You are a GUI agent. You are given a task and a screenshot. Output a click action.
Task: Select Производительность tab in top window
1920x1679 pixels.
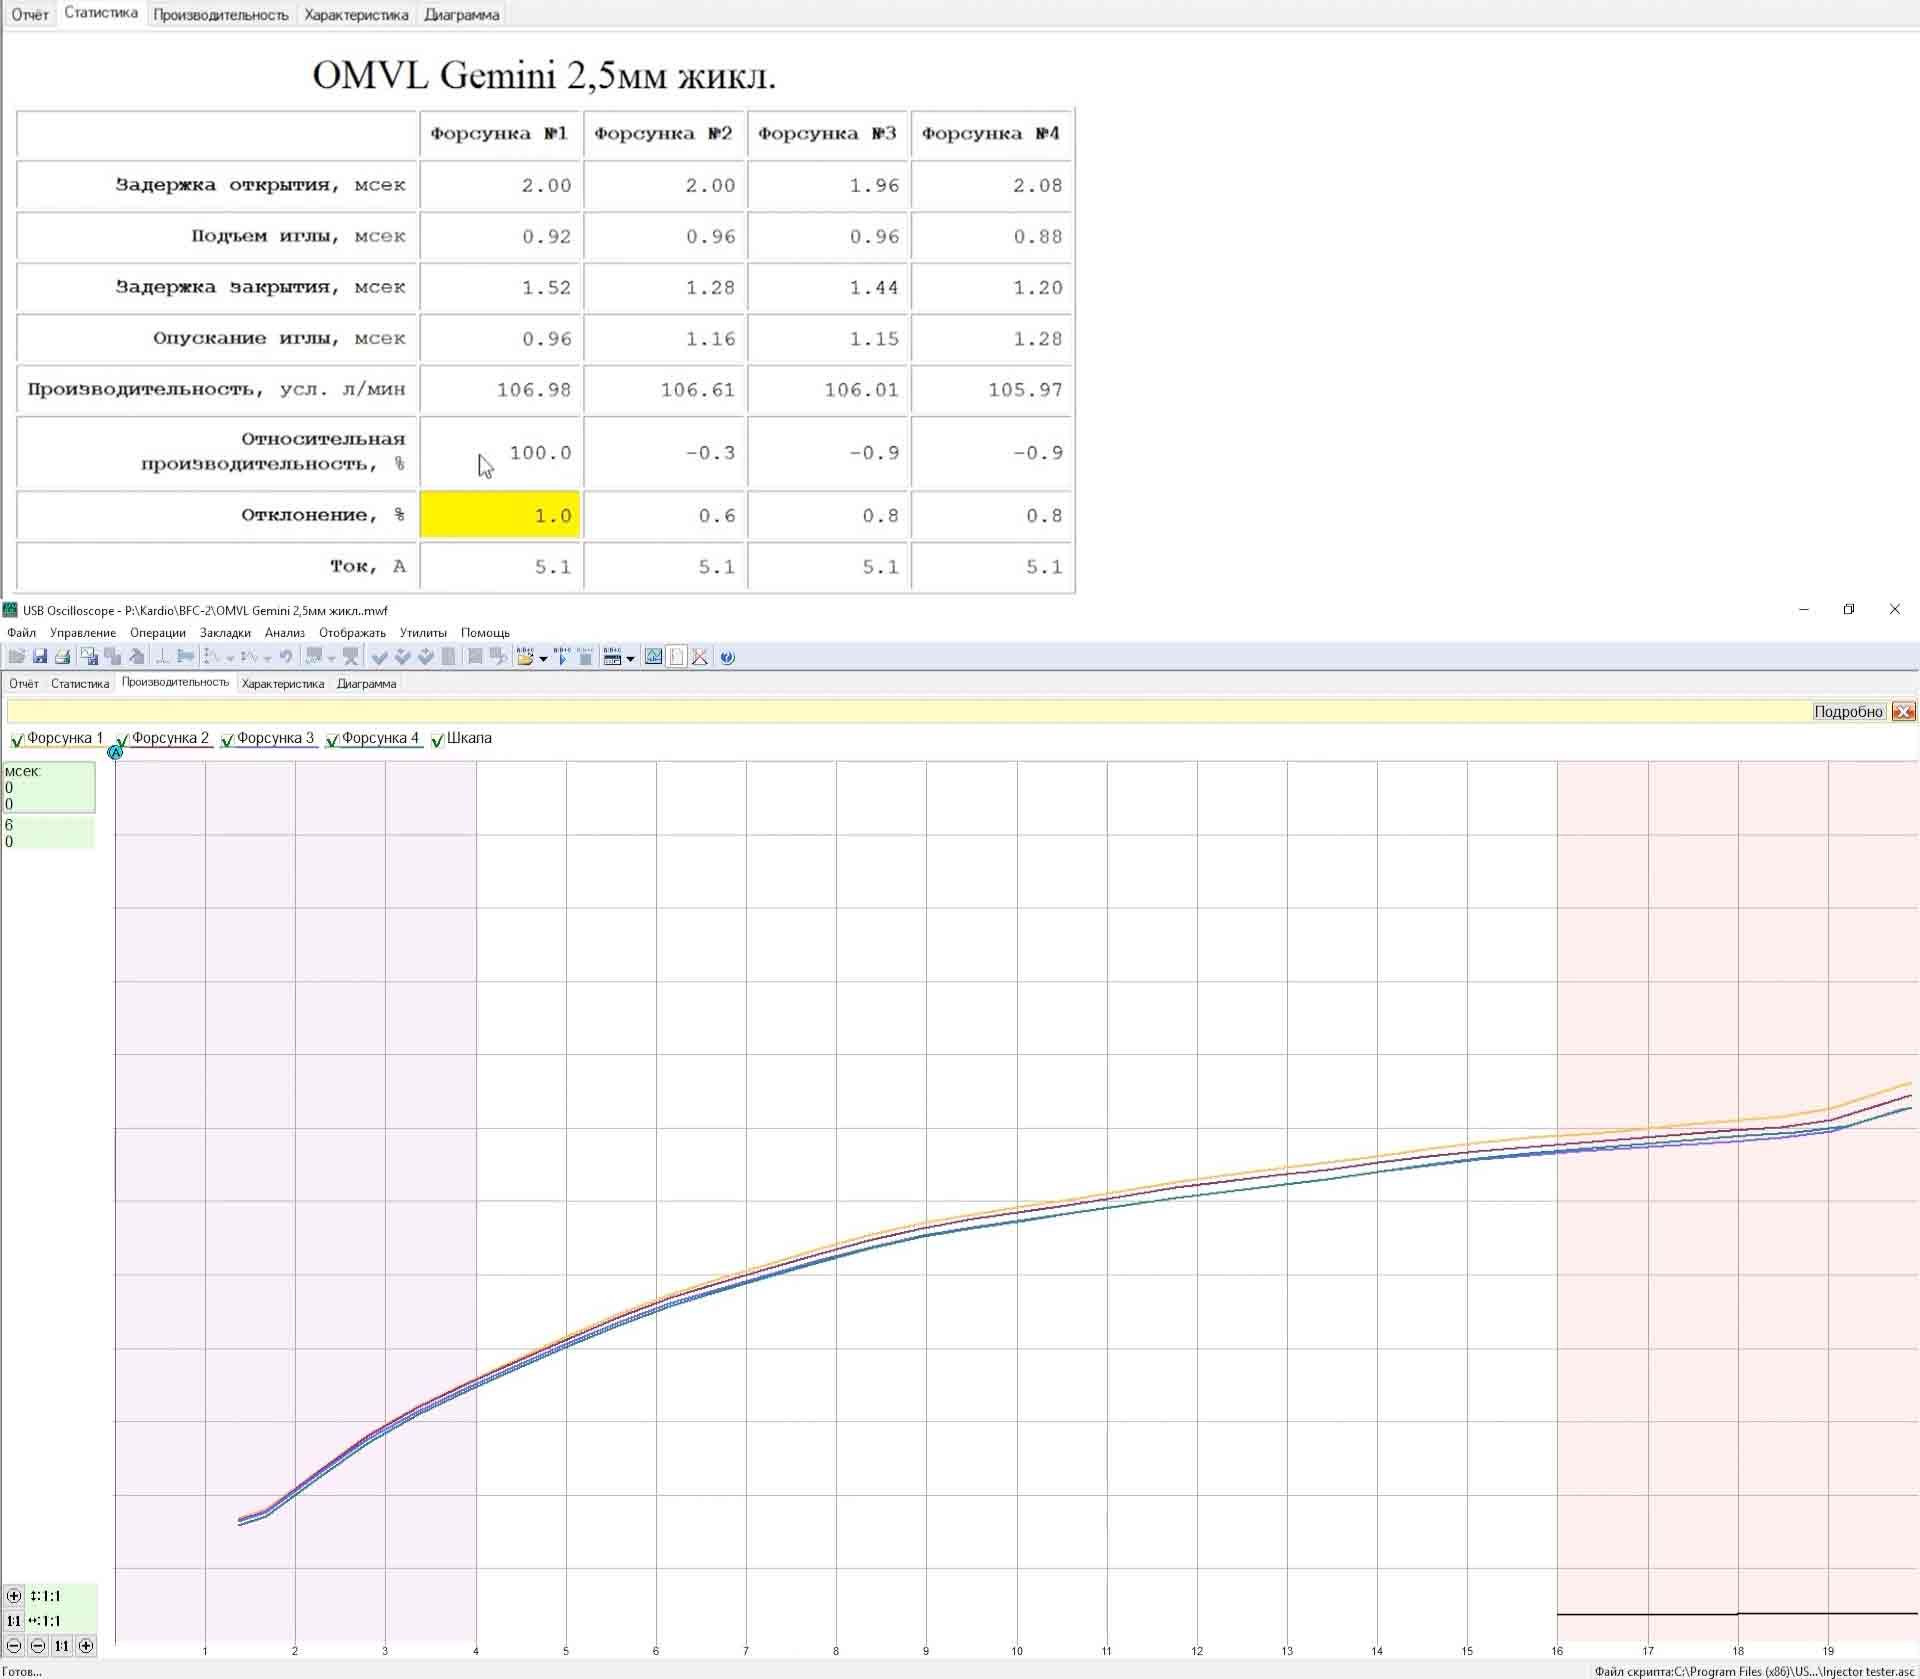(221, 15)
